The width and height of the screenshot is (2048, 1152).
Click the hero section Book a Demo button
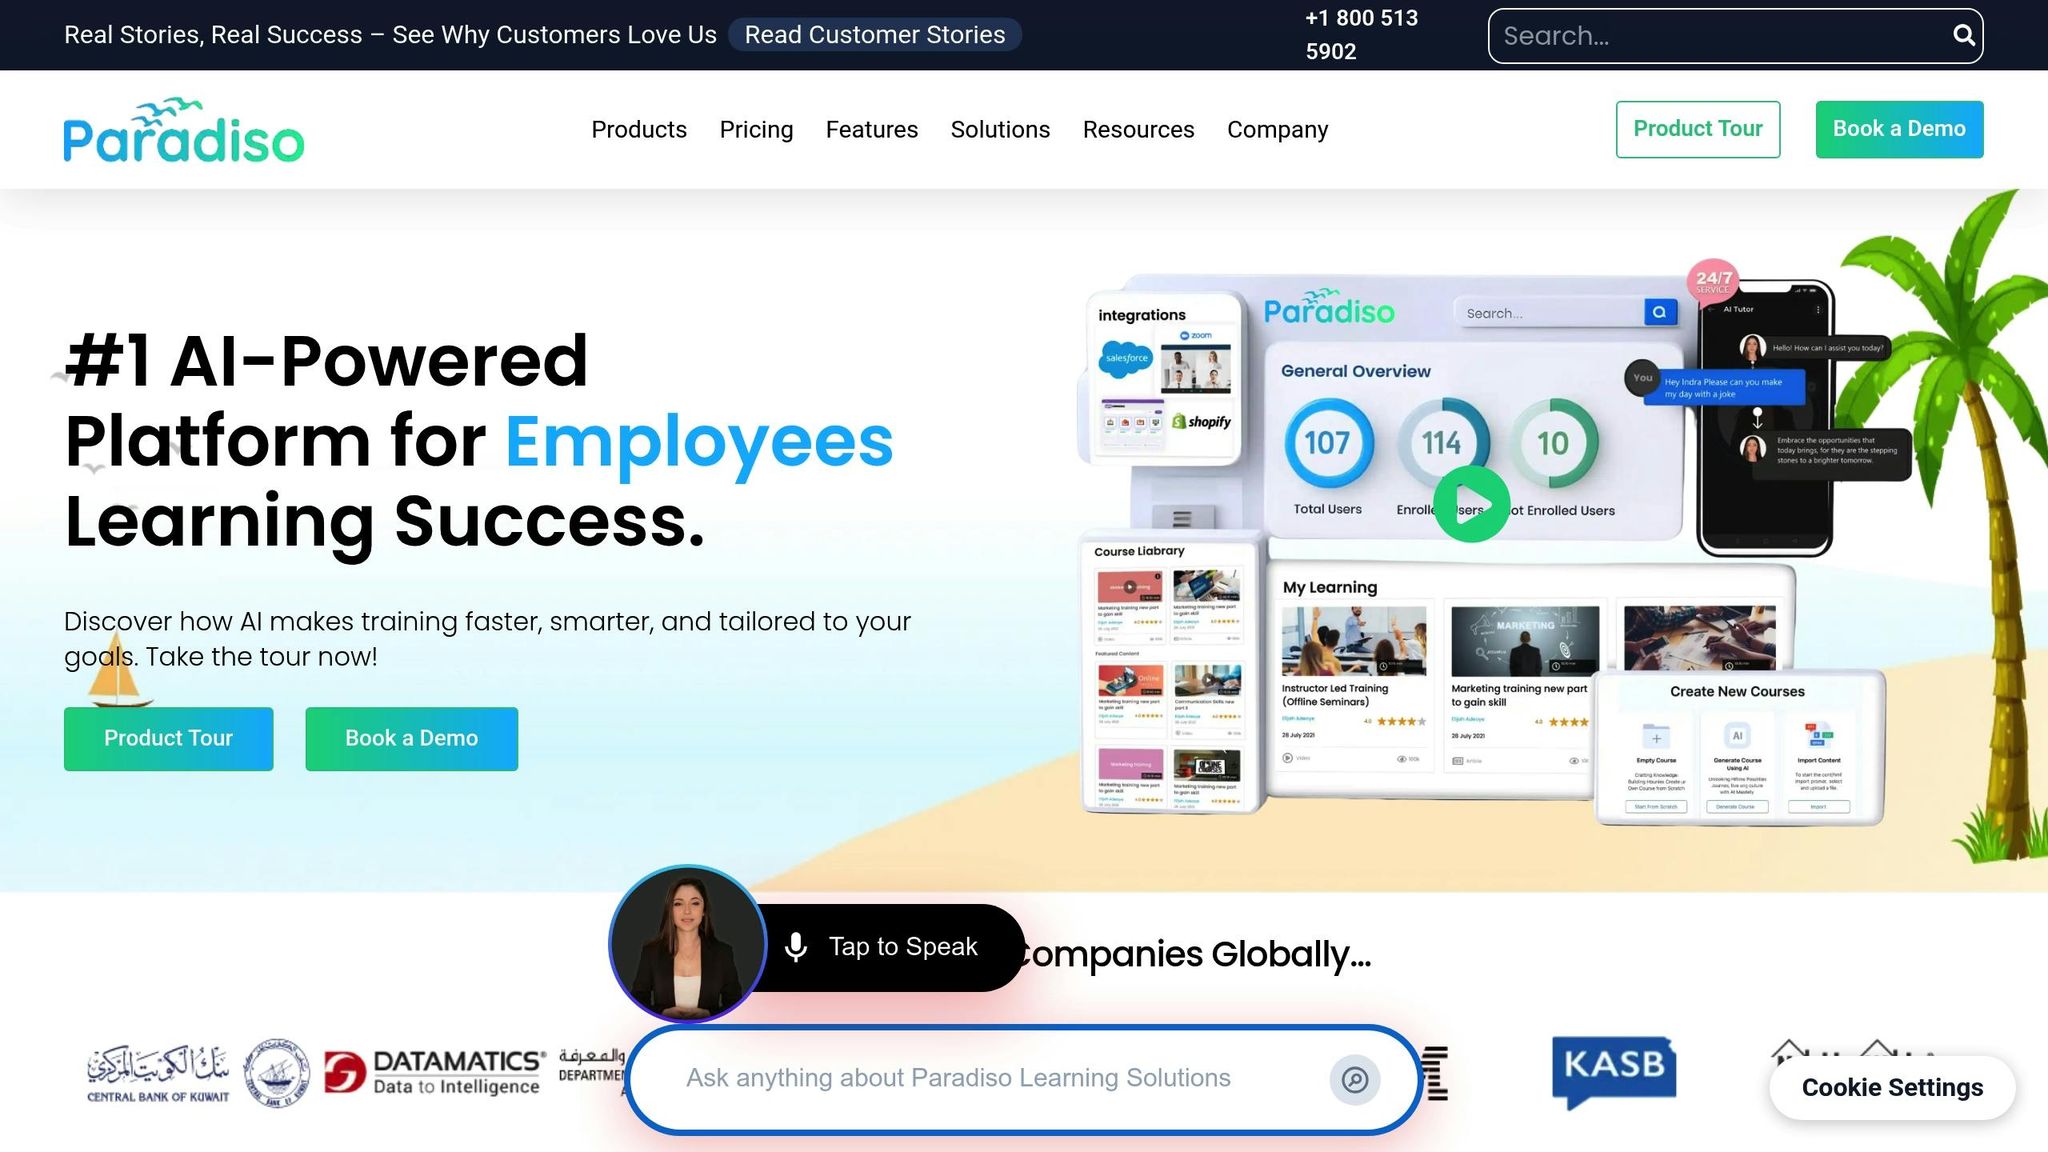(x=411, y=739)
